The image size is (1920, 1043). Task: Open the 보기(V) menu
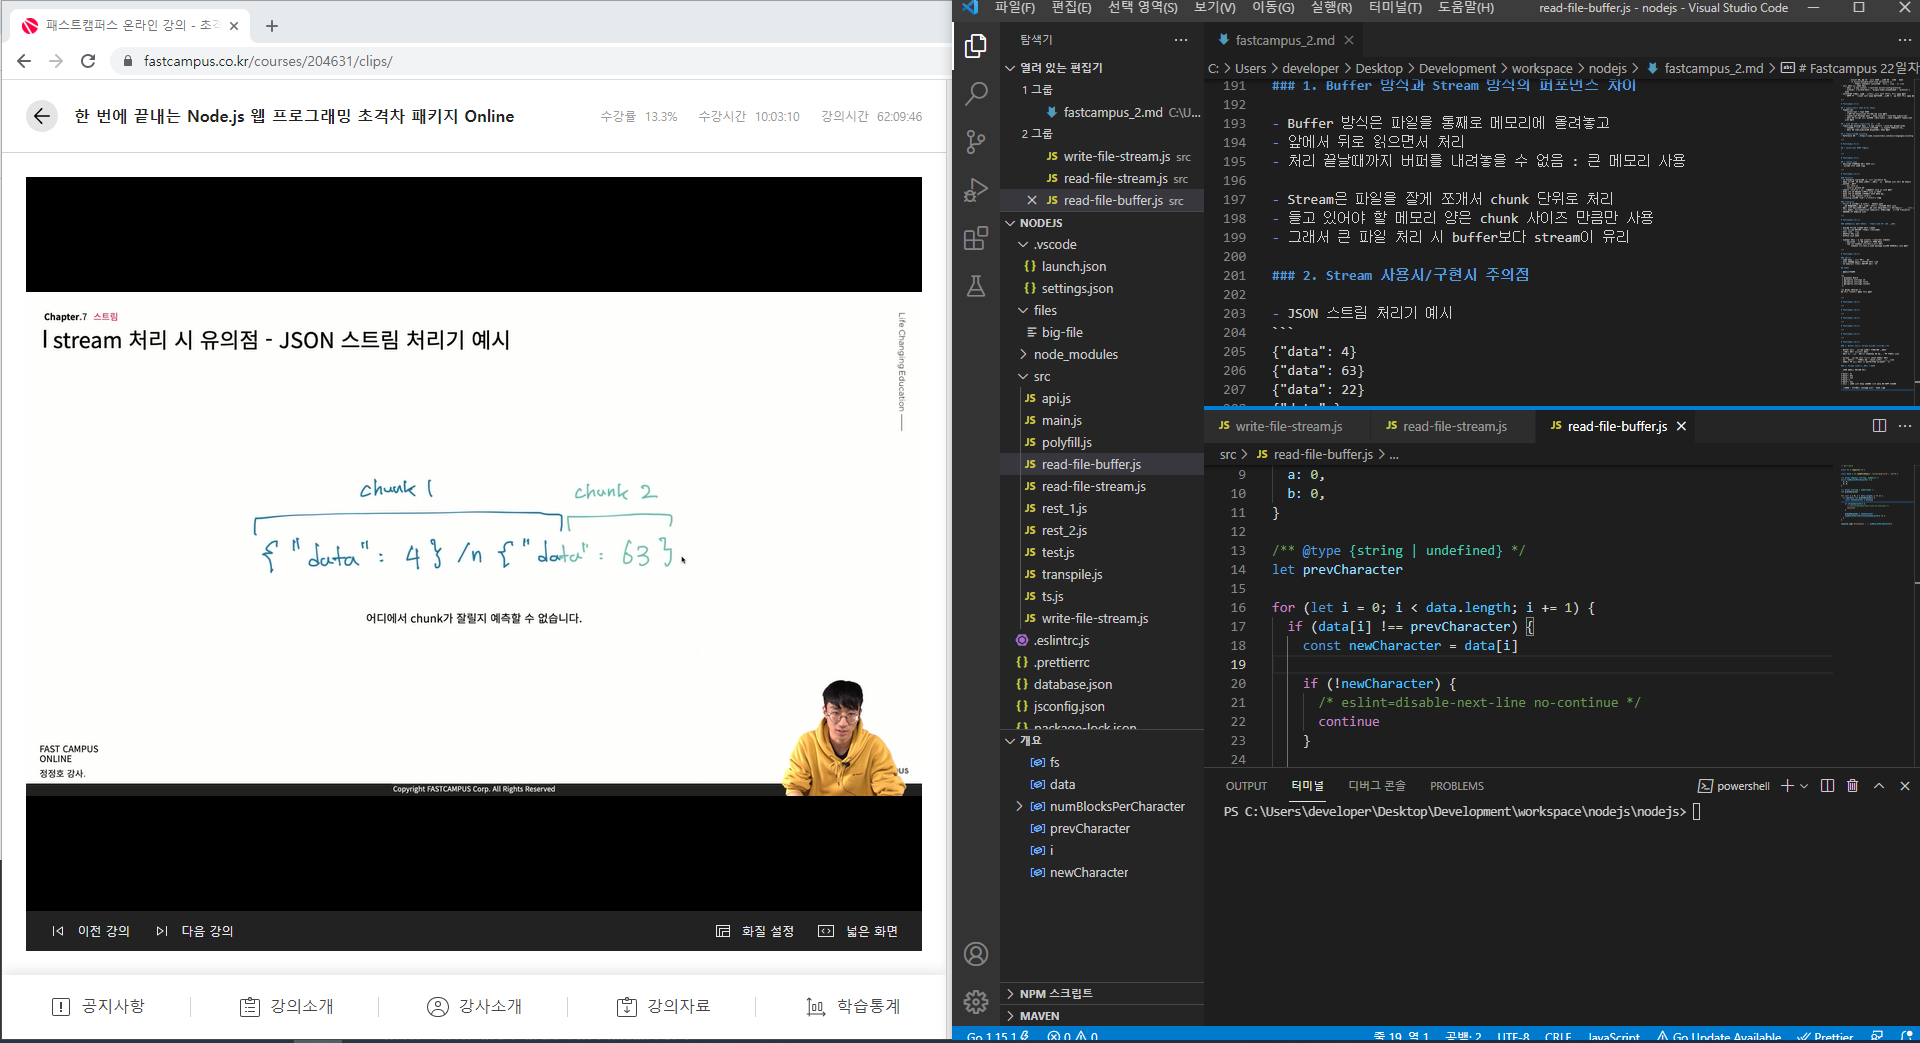(1214, 8)
